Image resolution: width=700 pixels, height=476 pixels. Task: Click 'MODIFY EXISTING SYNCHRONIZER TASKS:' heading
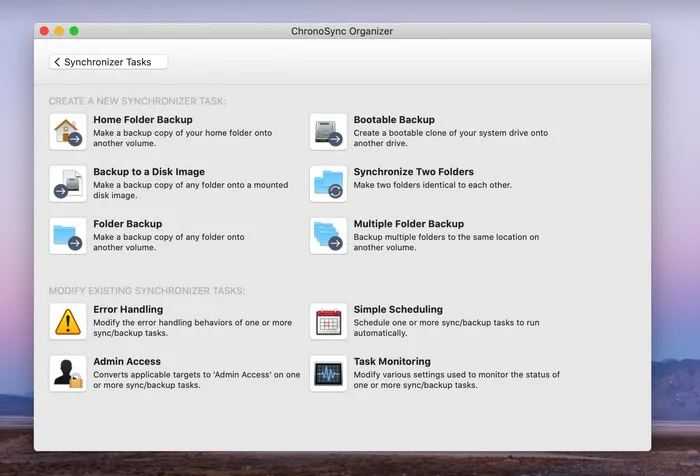click(x=147, y=291)
